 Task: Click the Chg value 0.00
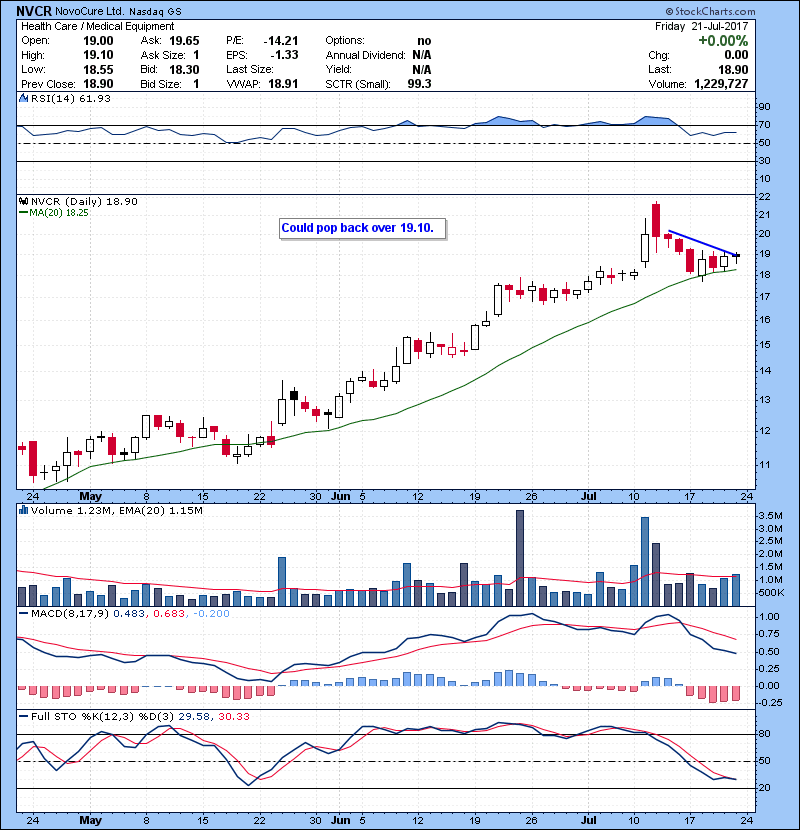(x=736, y=55)
